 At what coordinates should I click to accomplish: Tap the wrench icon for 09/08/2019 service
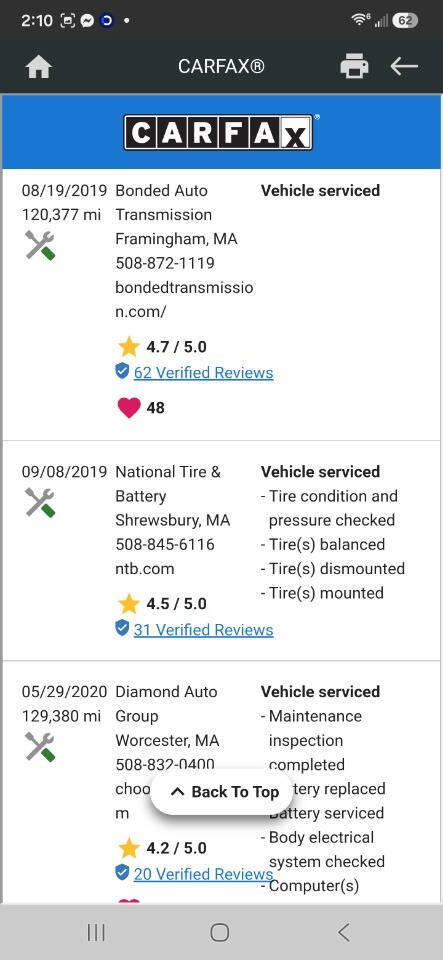click(40, 502)
